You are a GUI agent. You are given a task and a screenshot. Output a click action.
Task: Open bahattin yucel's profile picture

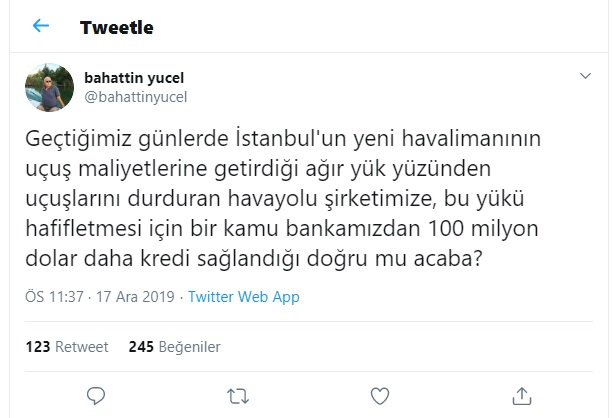(x=49, y=88)
